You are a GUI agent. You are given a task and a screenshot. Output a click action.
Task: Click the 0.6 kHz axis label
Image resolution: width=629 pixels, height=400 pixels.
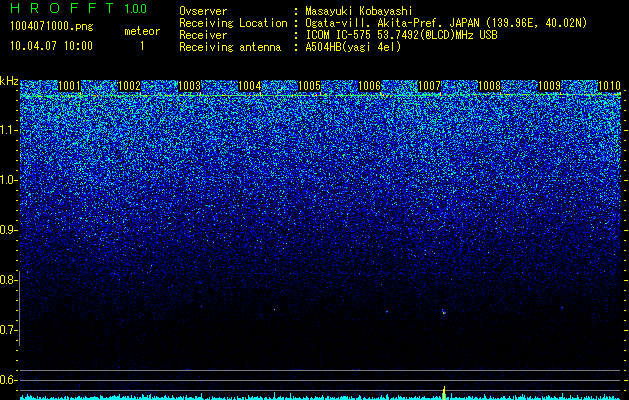coord(8,380)
